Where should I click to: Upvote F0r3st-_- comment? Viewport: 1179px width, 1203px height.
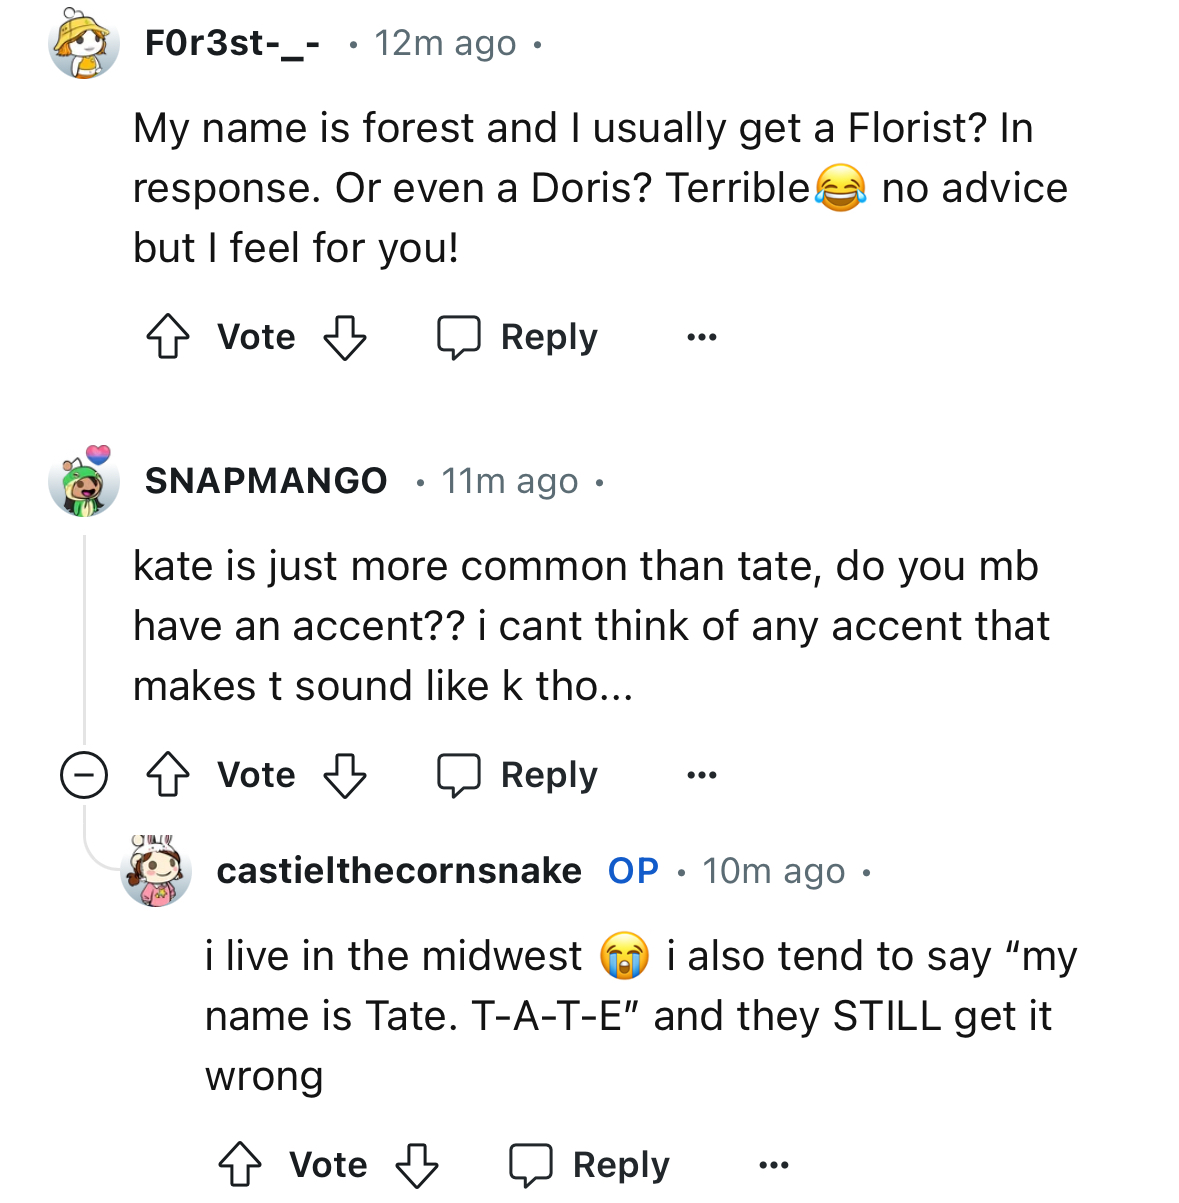point(168,337)
